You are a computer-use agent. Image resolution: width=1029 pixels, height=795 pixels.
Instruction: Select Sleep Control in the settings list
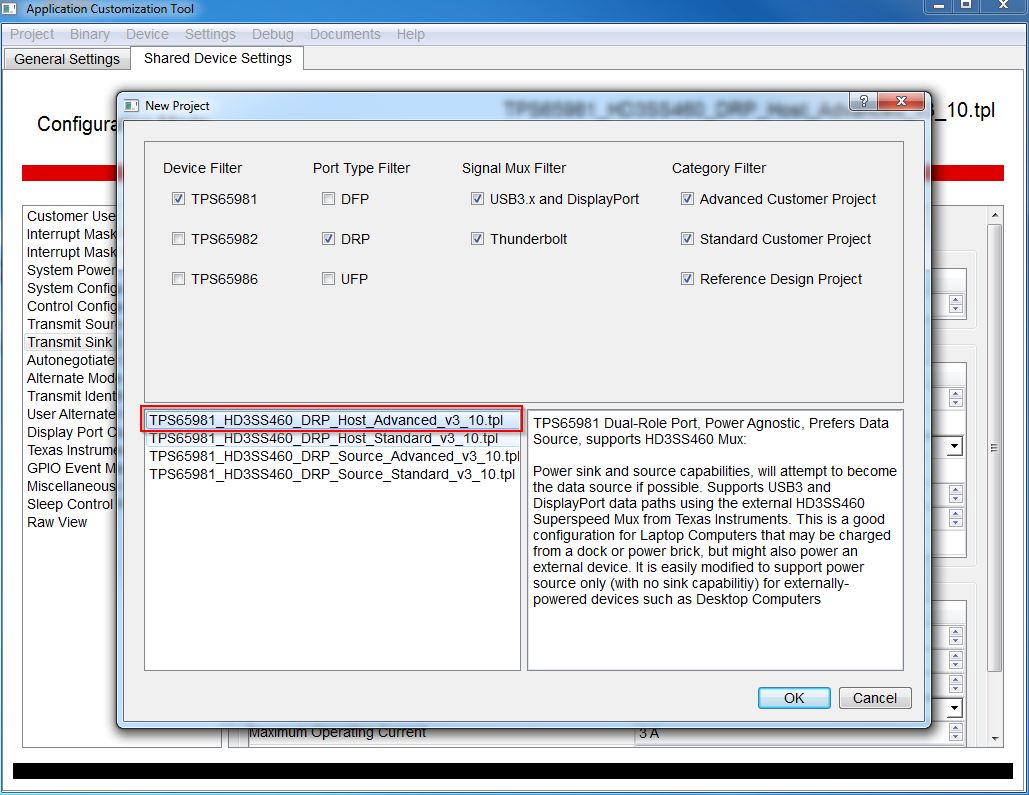[x=71, y=504]
